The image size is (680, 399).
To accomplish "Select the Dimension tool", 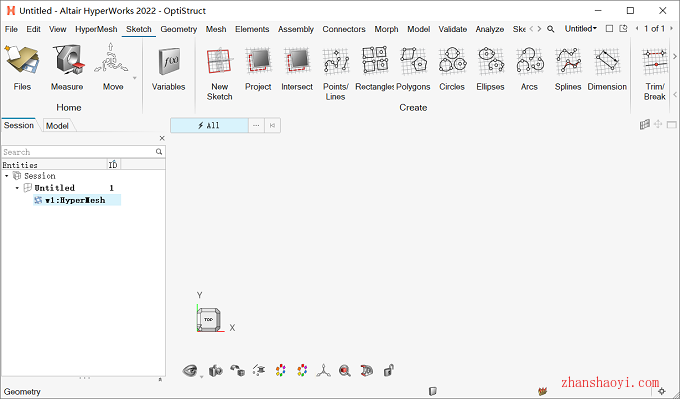I will [x=607, y=69].
